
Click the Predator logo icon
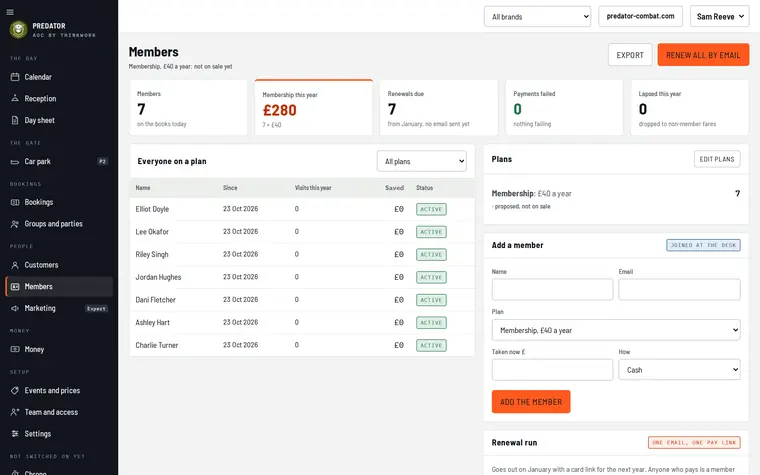pos(18,30)
